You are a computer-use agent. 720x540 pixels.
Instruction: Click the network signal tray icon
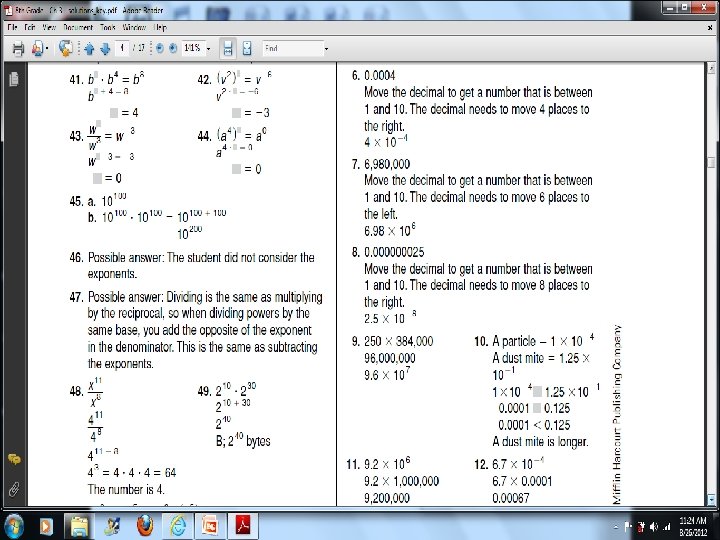point(666,527)
